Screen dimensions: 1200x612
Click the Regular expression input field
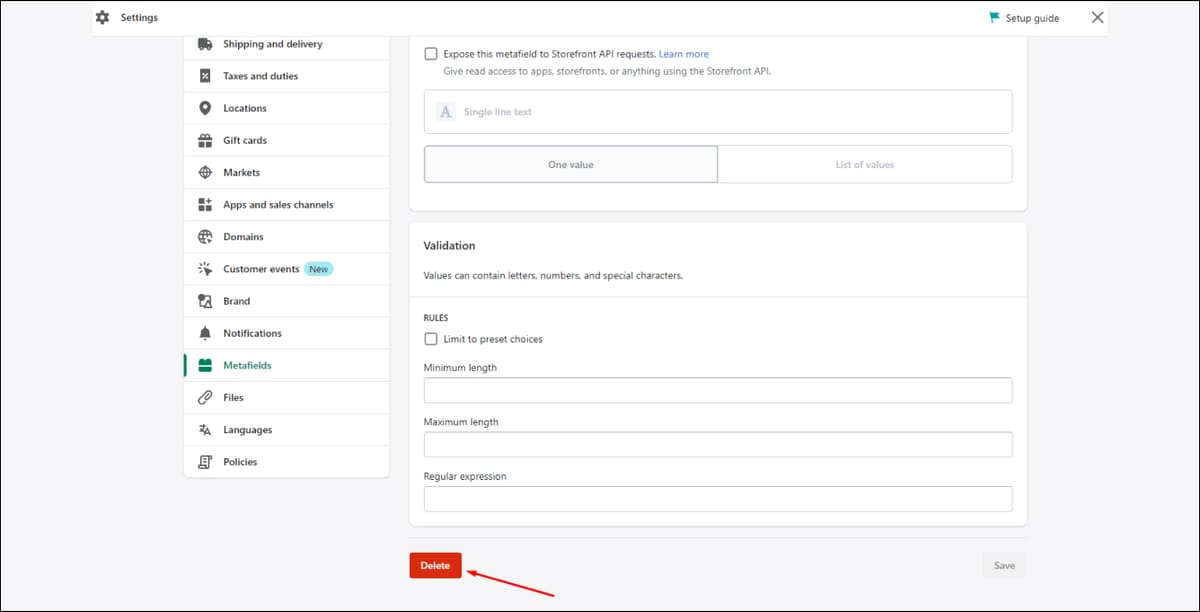coord(718,499)
